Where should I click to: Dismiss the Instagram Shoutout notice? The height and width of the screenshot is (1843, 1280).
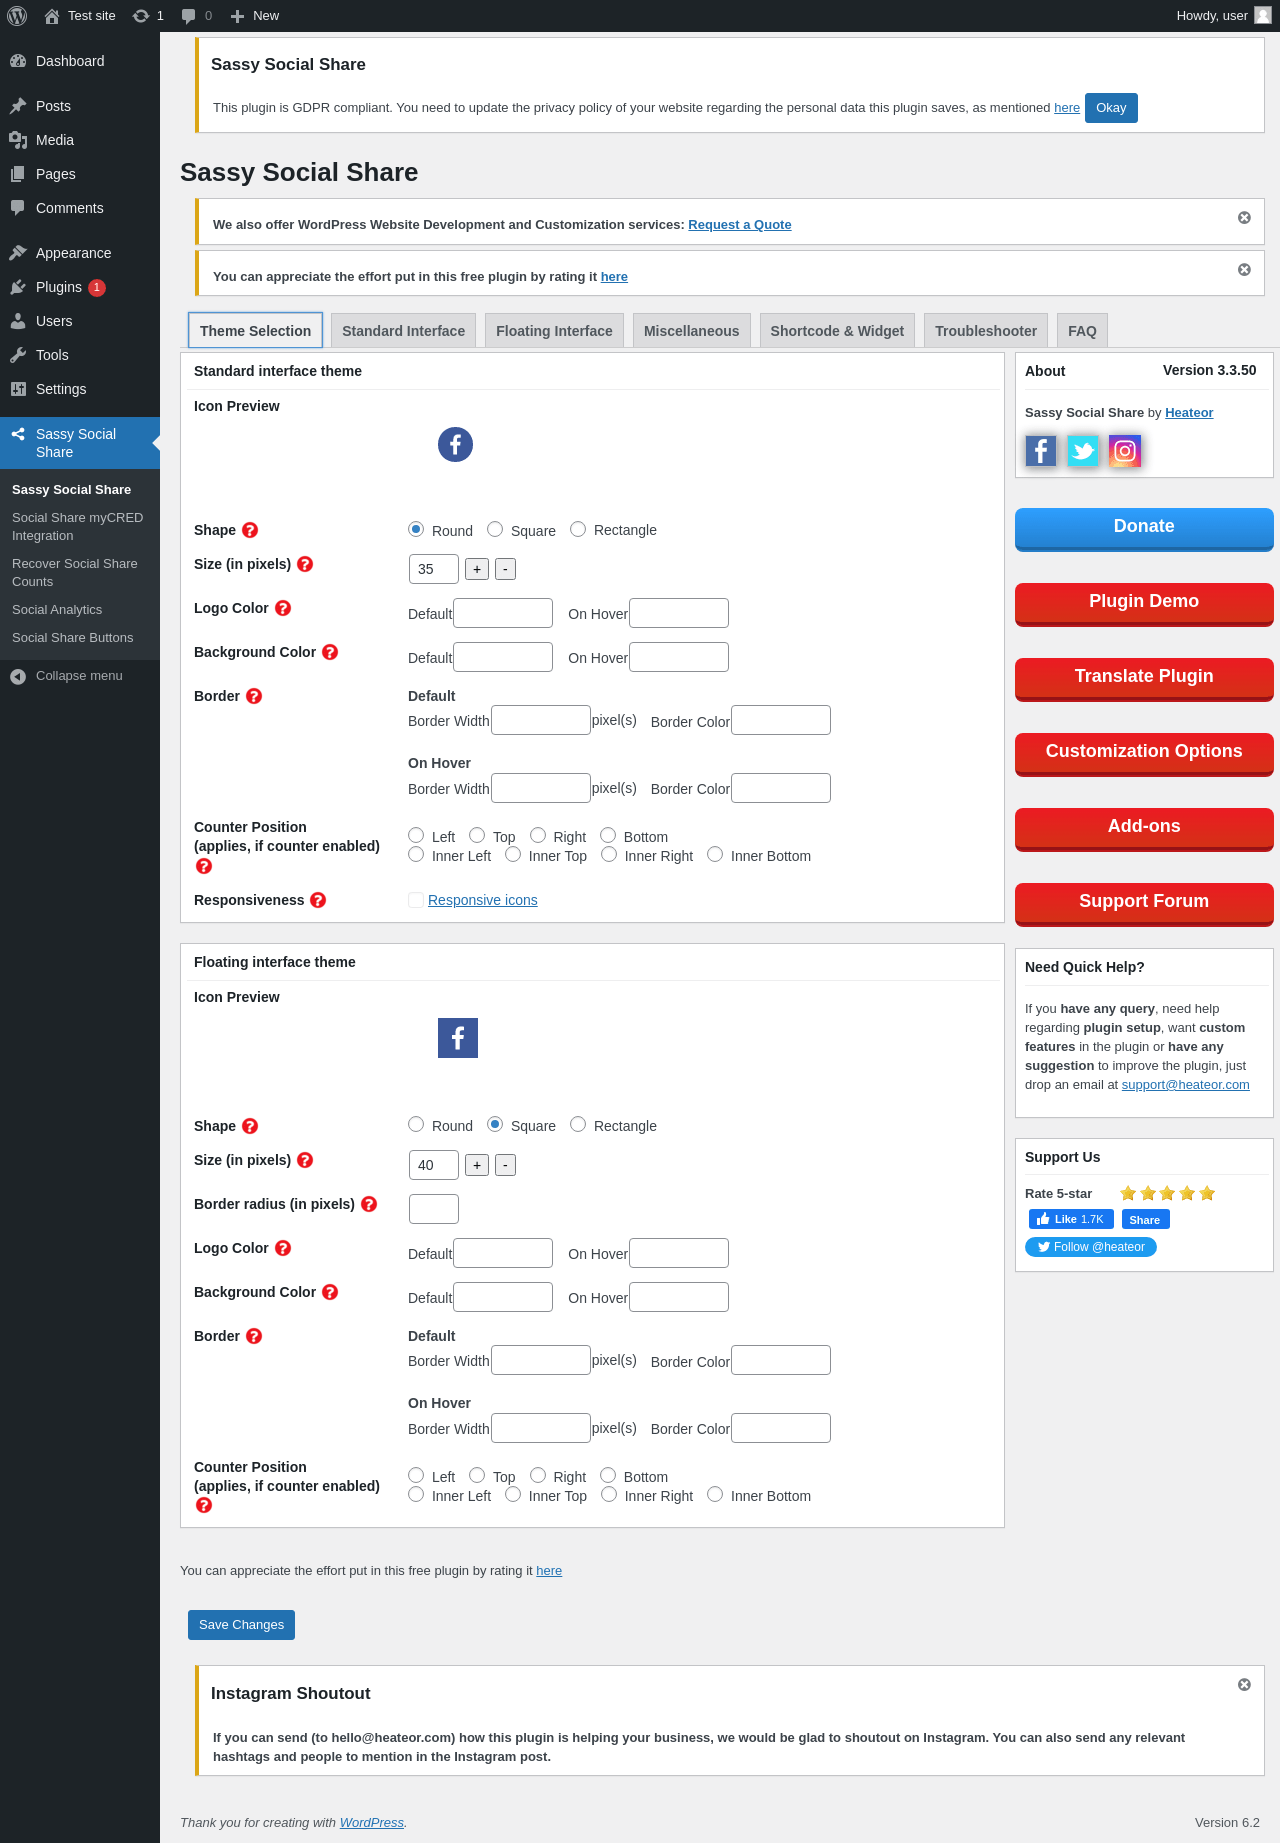(x=1244, y=1685)
